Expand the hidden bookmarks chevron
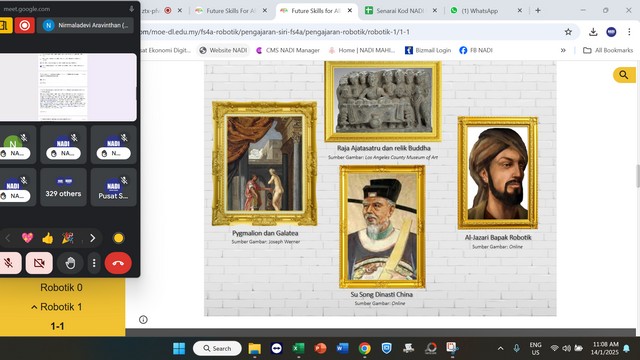 point(563,50)
